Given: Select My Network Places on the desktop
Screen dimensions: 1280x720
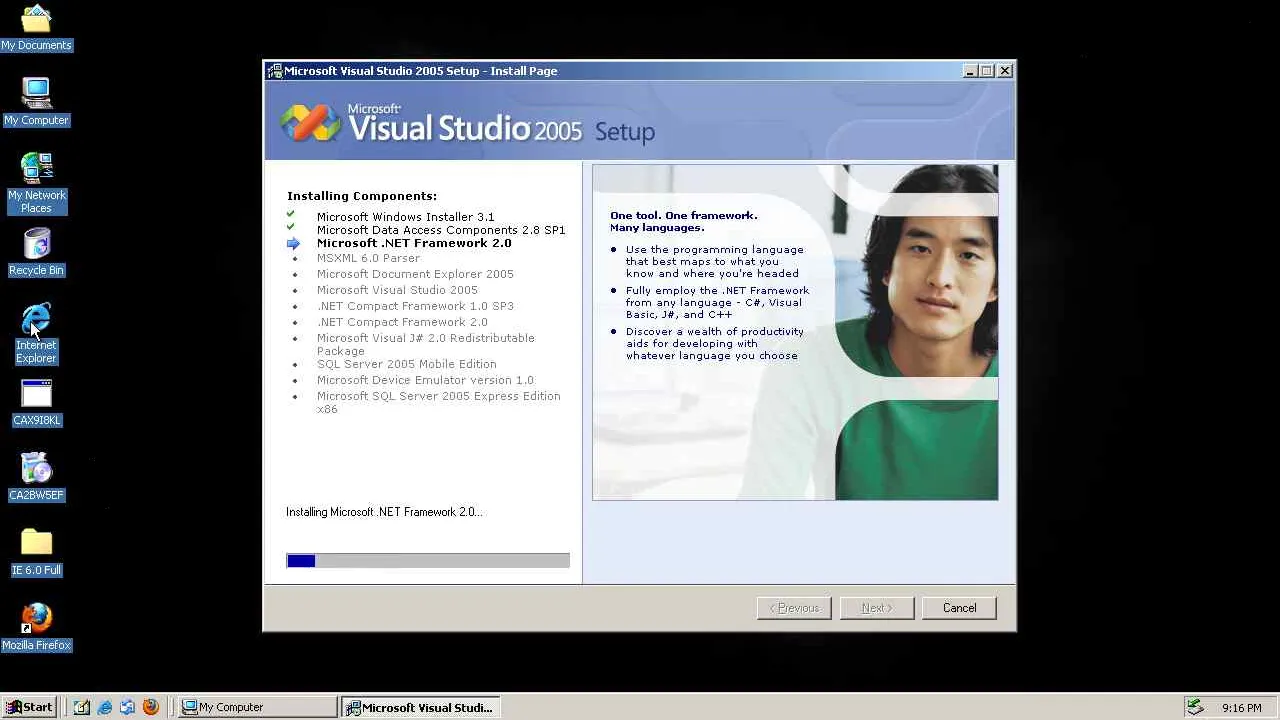Looking at the screenshot, I should [x=36, y=183].
